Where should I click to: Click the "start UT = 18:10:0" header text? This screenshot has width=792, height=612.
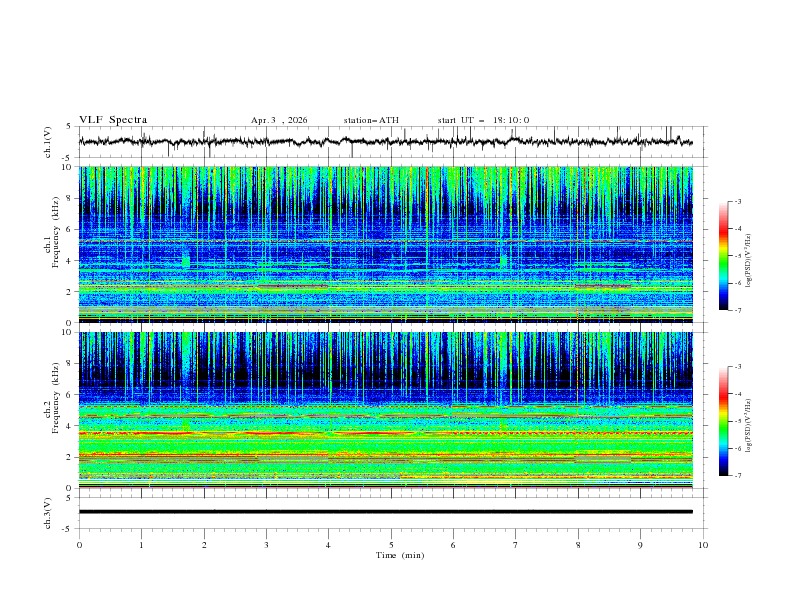[483, 120]
